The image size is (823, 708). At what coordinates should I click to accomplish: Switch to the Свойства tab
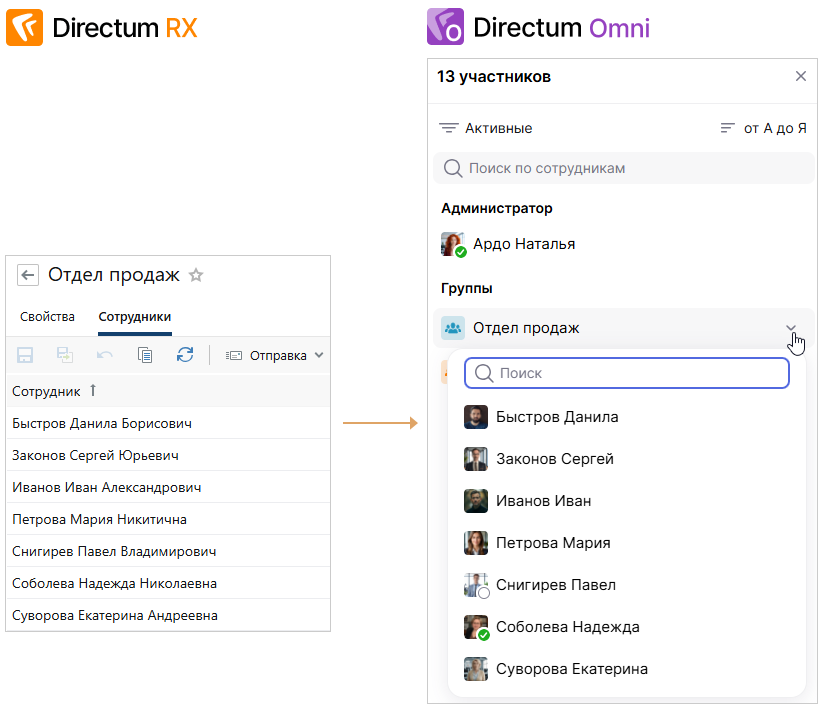47,317
